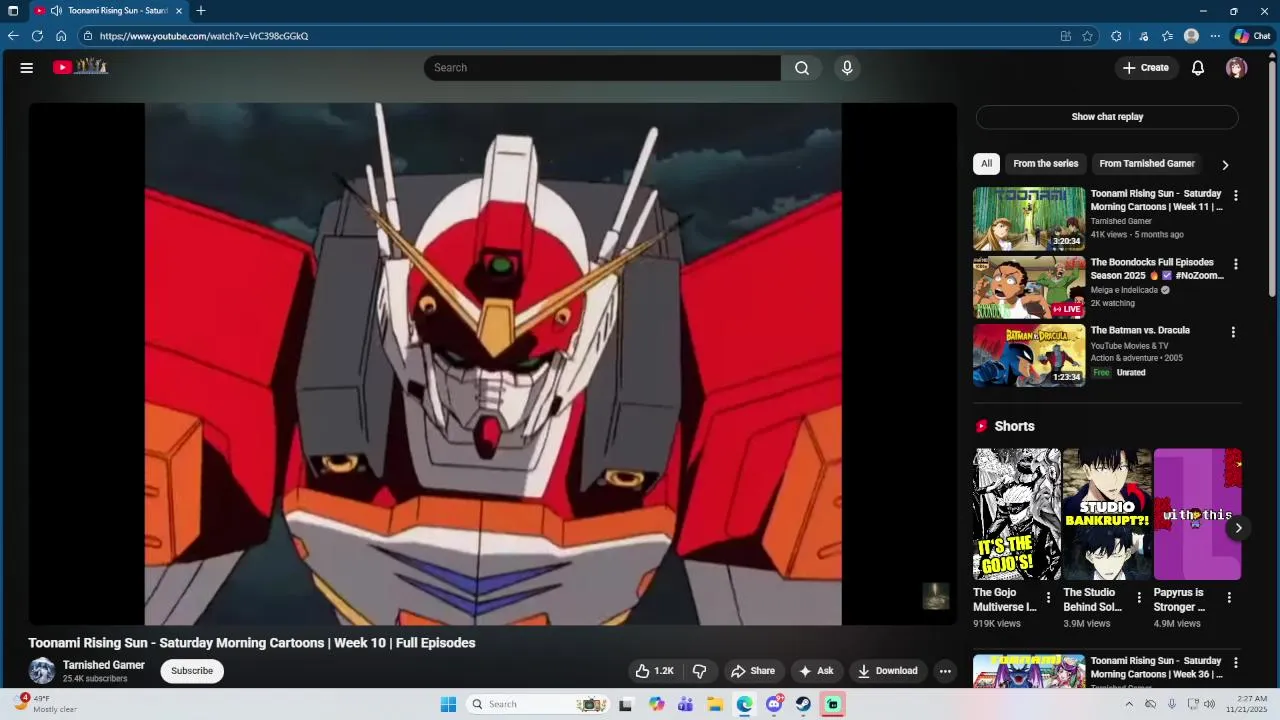Click the search magnifier button

pos(802,68)
